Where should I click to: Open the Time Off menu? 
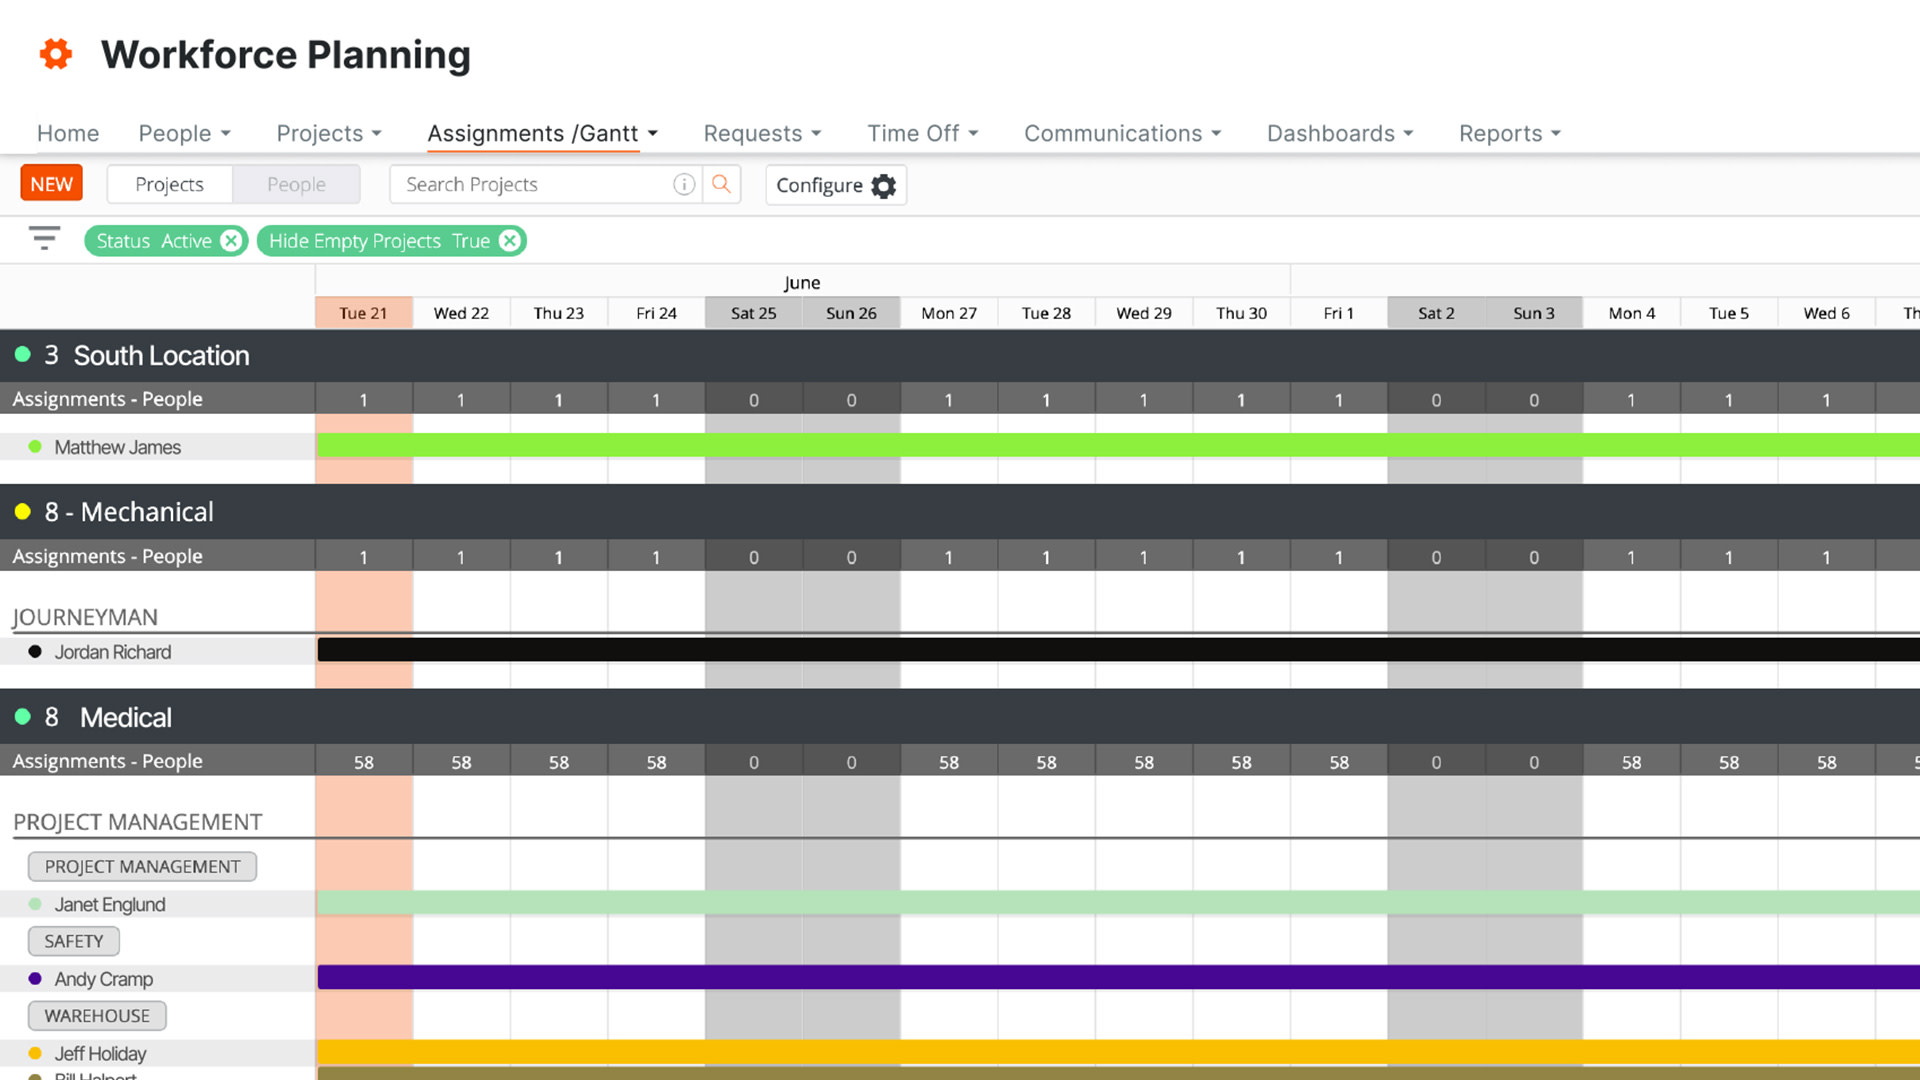pos(921,133)
